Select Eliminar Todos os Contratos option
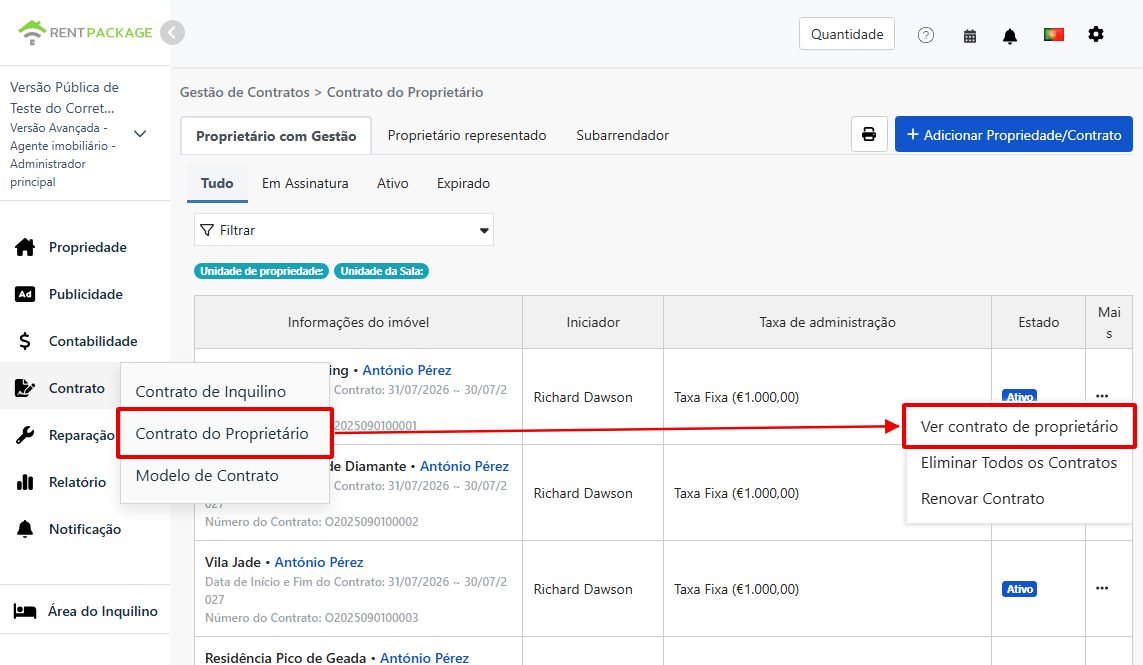Viewport: 1143px width, 665px height. [1019, 462]
